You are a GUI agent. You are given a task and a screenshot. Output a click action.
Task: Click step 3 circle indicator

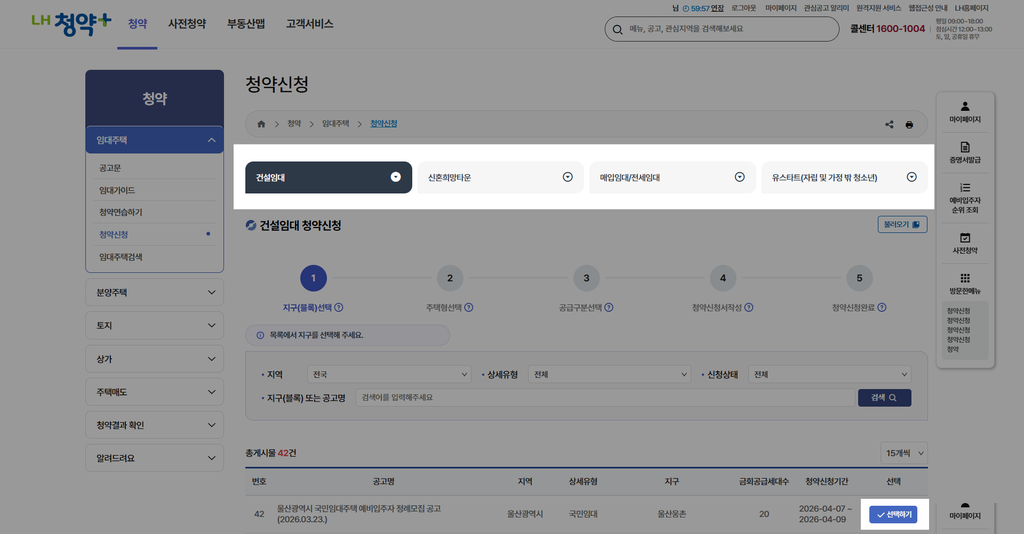[586, 278]
